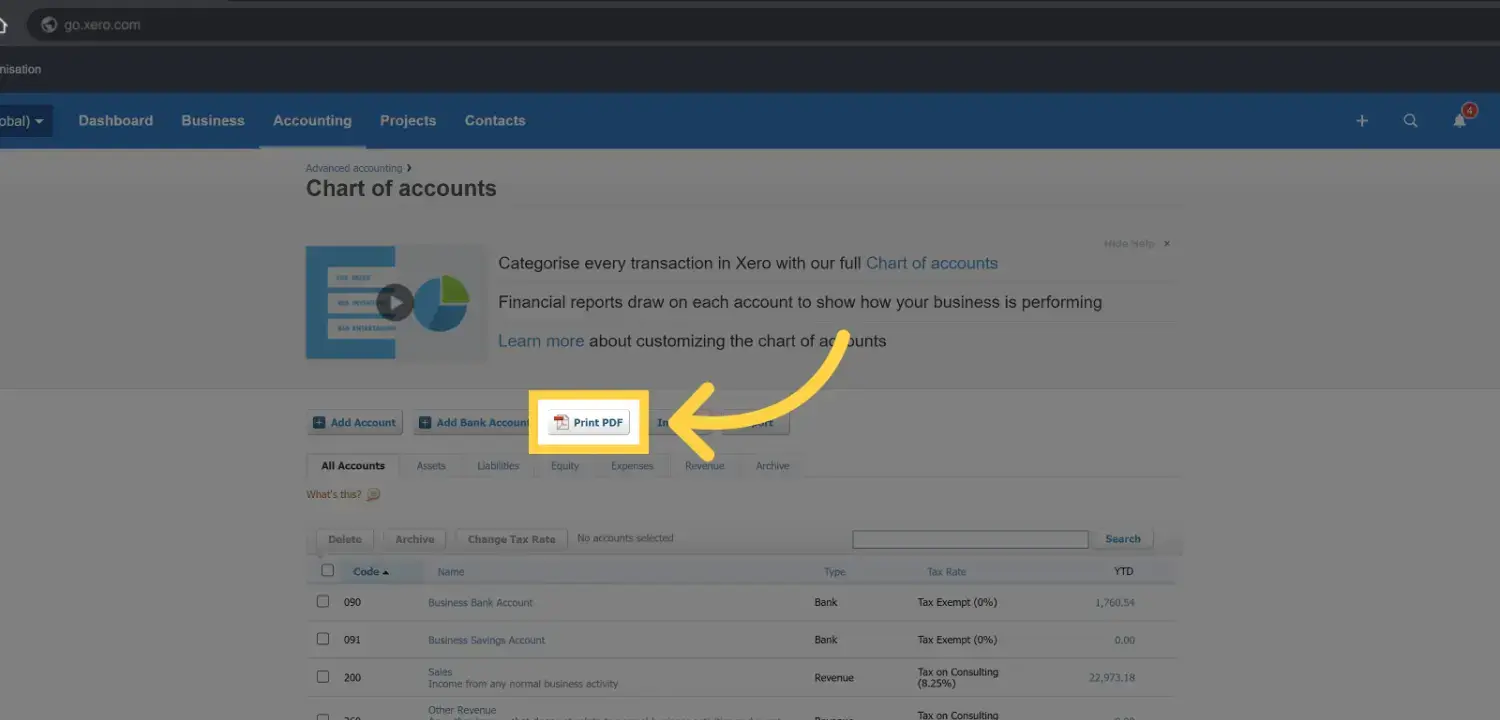This screenshot has width=1500, height=720.
Task: Click the Archive button above the table
Action: [x=415, y=539]
